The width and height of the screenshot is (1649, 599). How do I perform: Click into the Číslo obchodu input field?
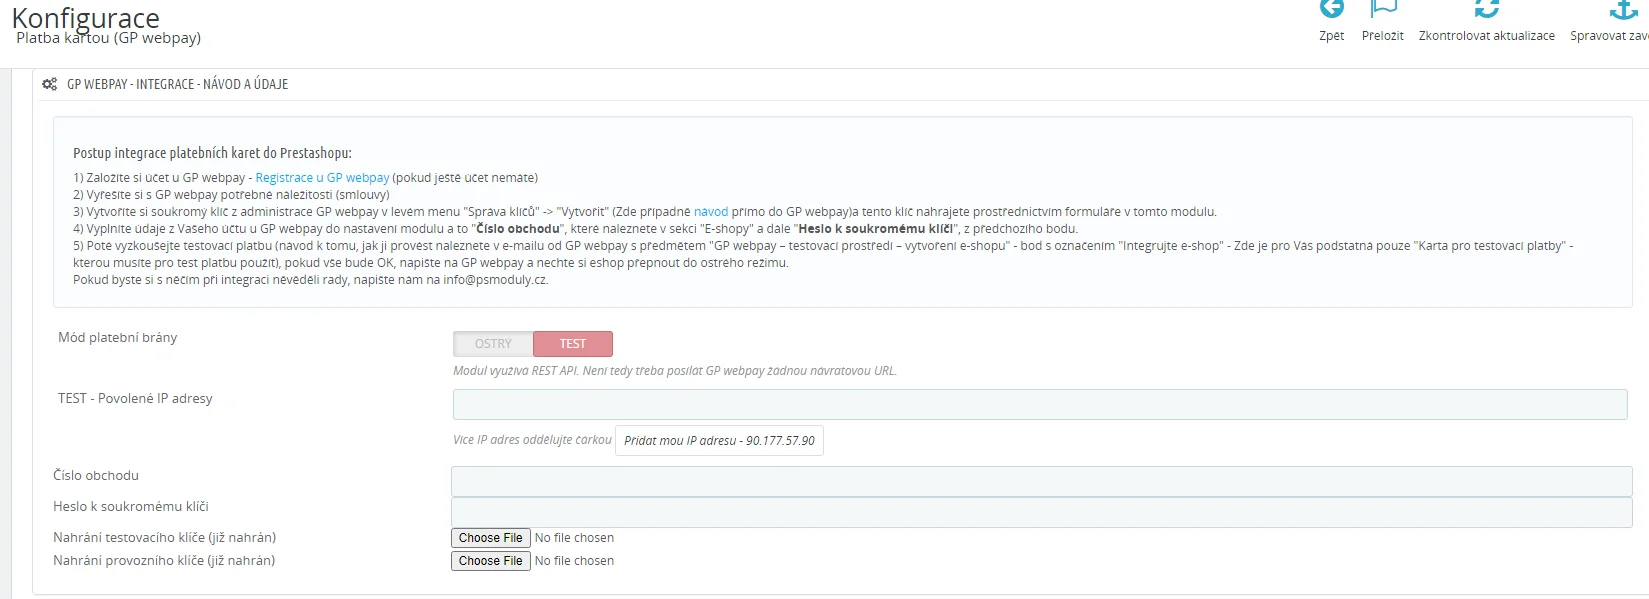[1040, 481]
